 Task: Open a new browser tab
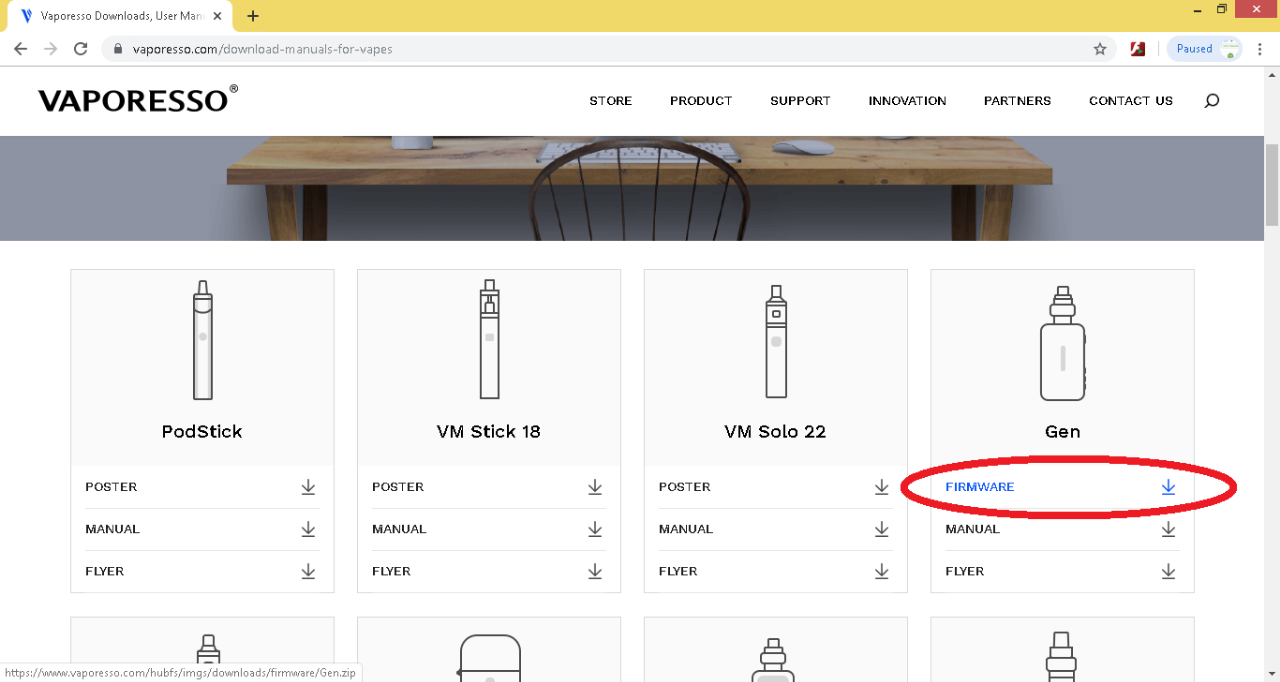click(x=253, y=16)
